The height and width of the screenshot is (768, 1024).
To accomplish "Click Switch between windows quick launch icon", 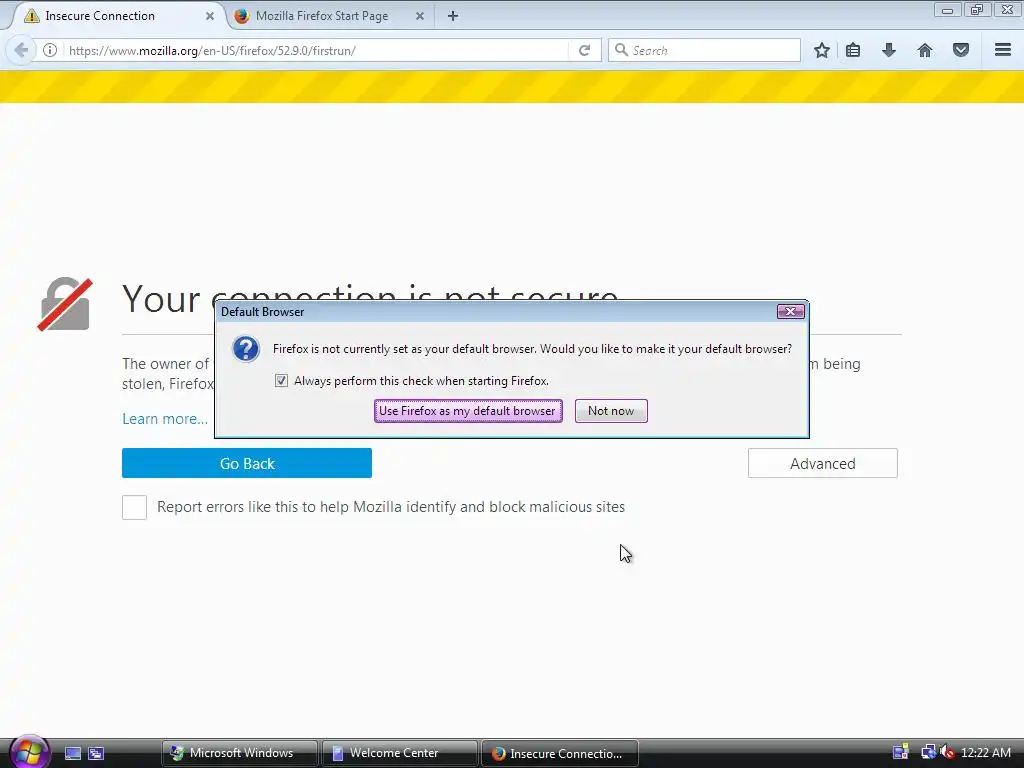I will pos(96,754).
